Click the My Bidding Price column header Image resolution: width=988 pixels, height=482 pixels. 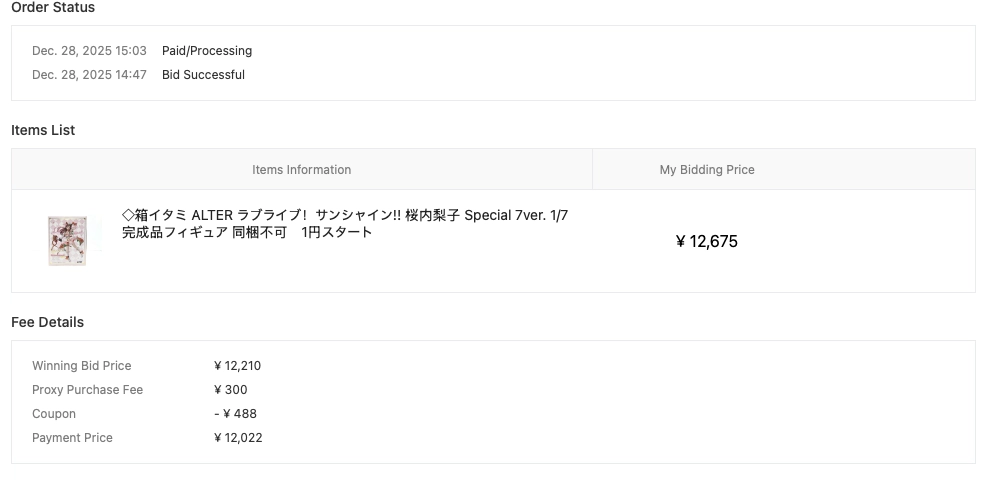(x=706, y=170)
